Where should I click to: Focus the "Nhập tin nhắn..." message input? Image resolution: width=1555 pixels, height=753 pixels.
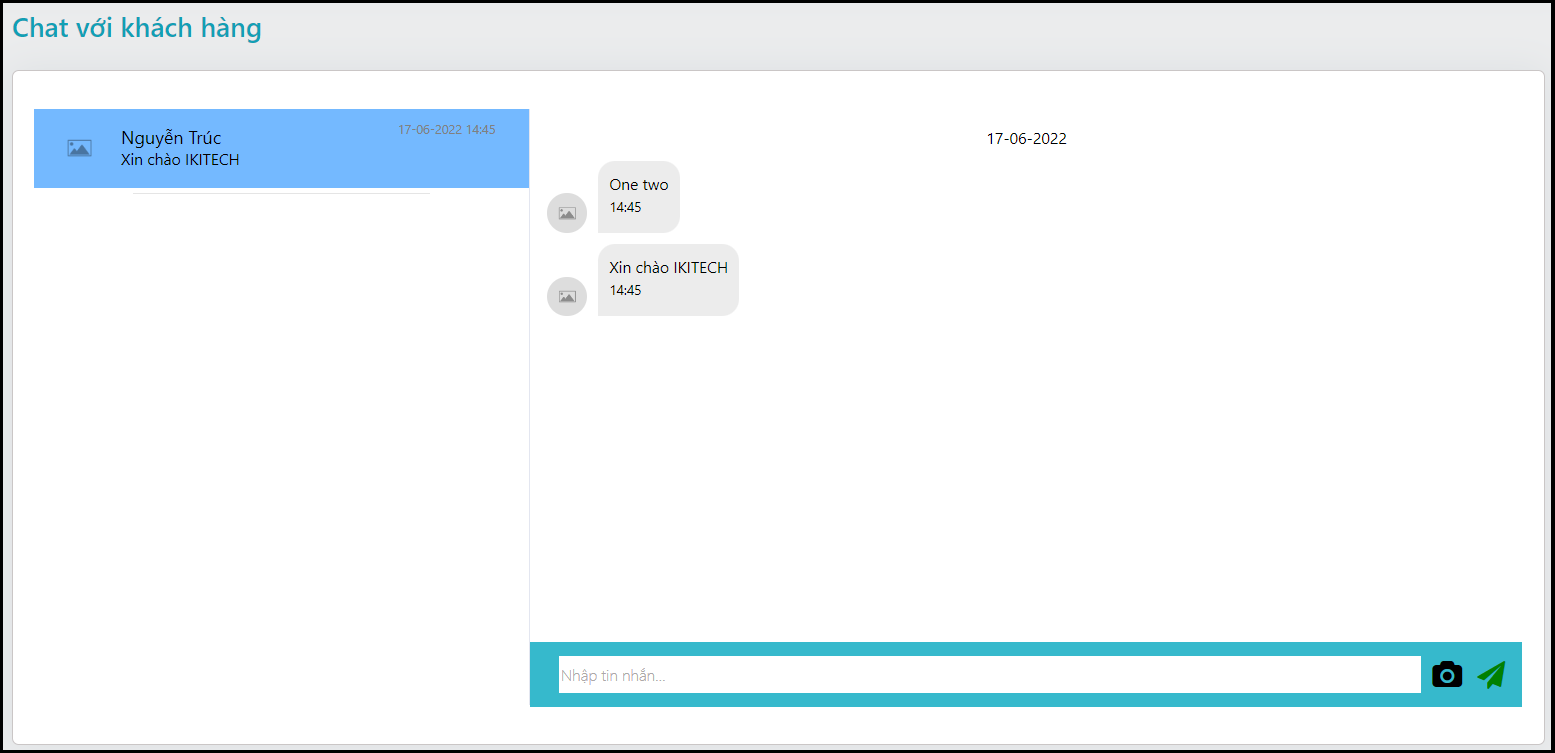[x=988, y=675]
